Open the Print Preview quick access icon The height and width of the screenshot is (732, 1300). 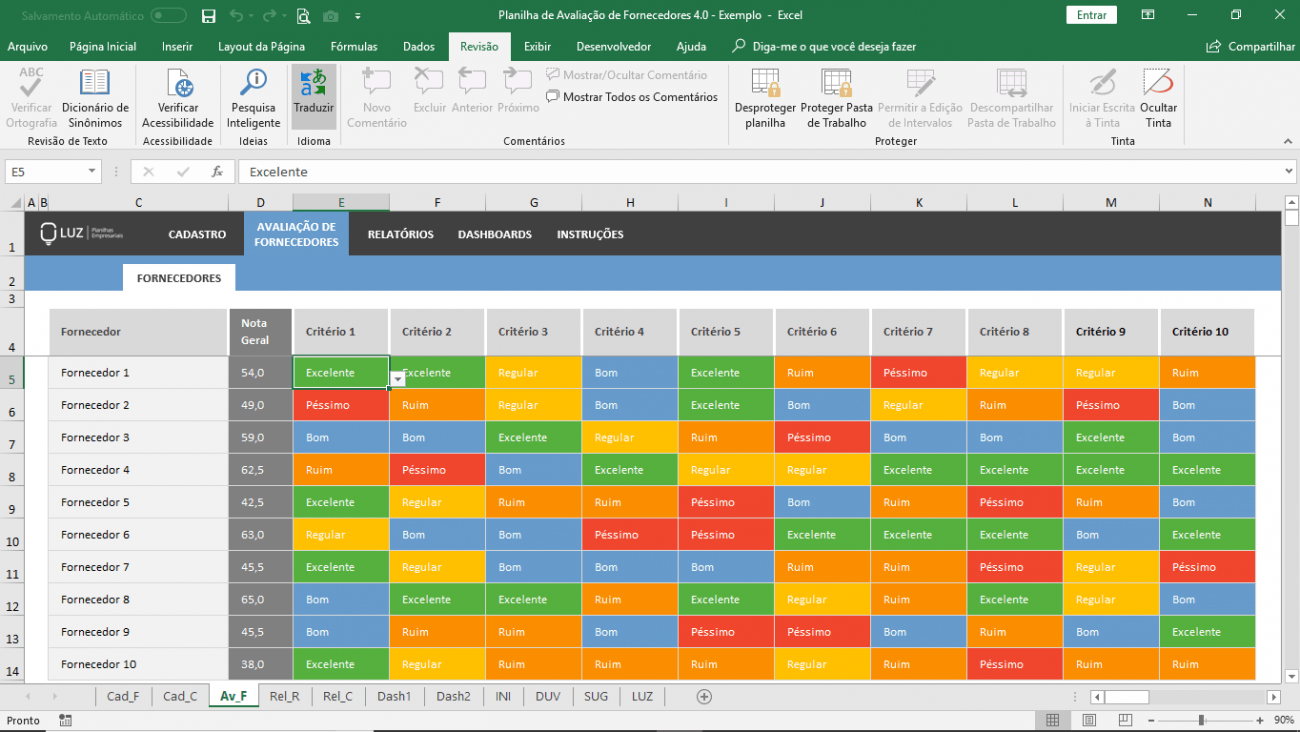click(303, 16)
